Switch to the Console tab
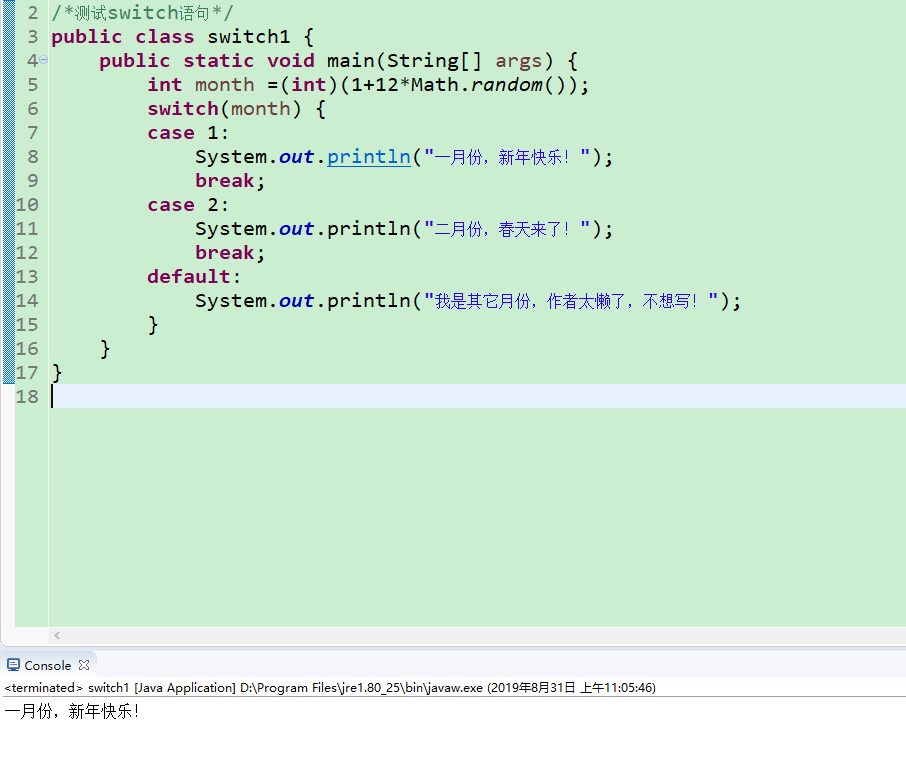This screenshot has height=761, width=906. click(x=47, y=665)
